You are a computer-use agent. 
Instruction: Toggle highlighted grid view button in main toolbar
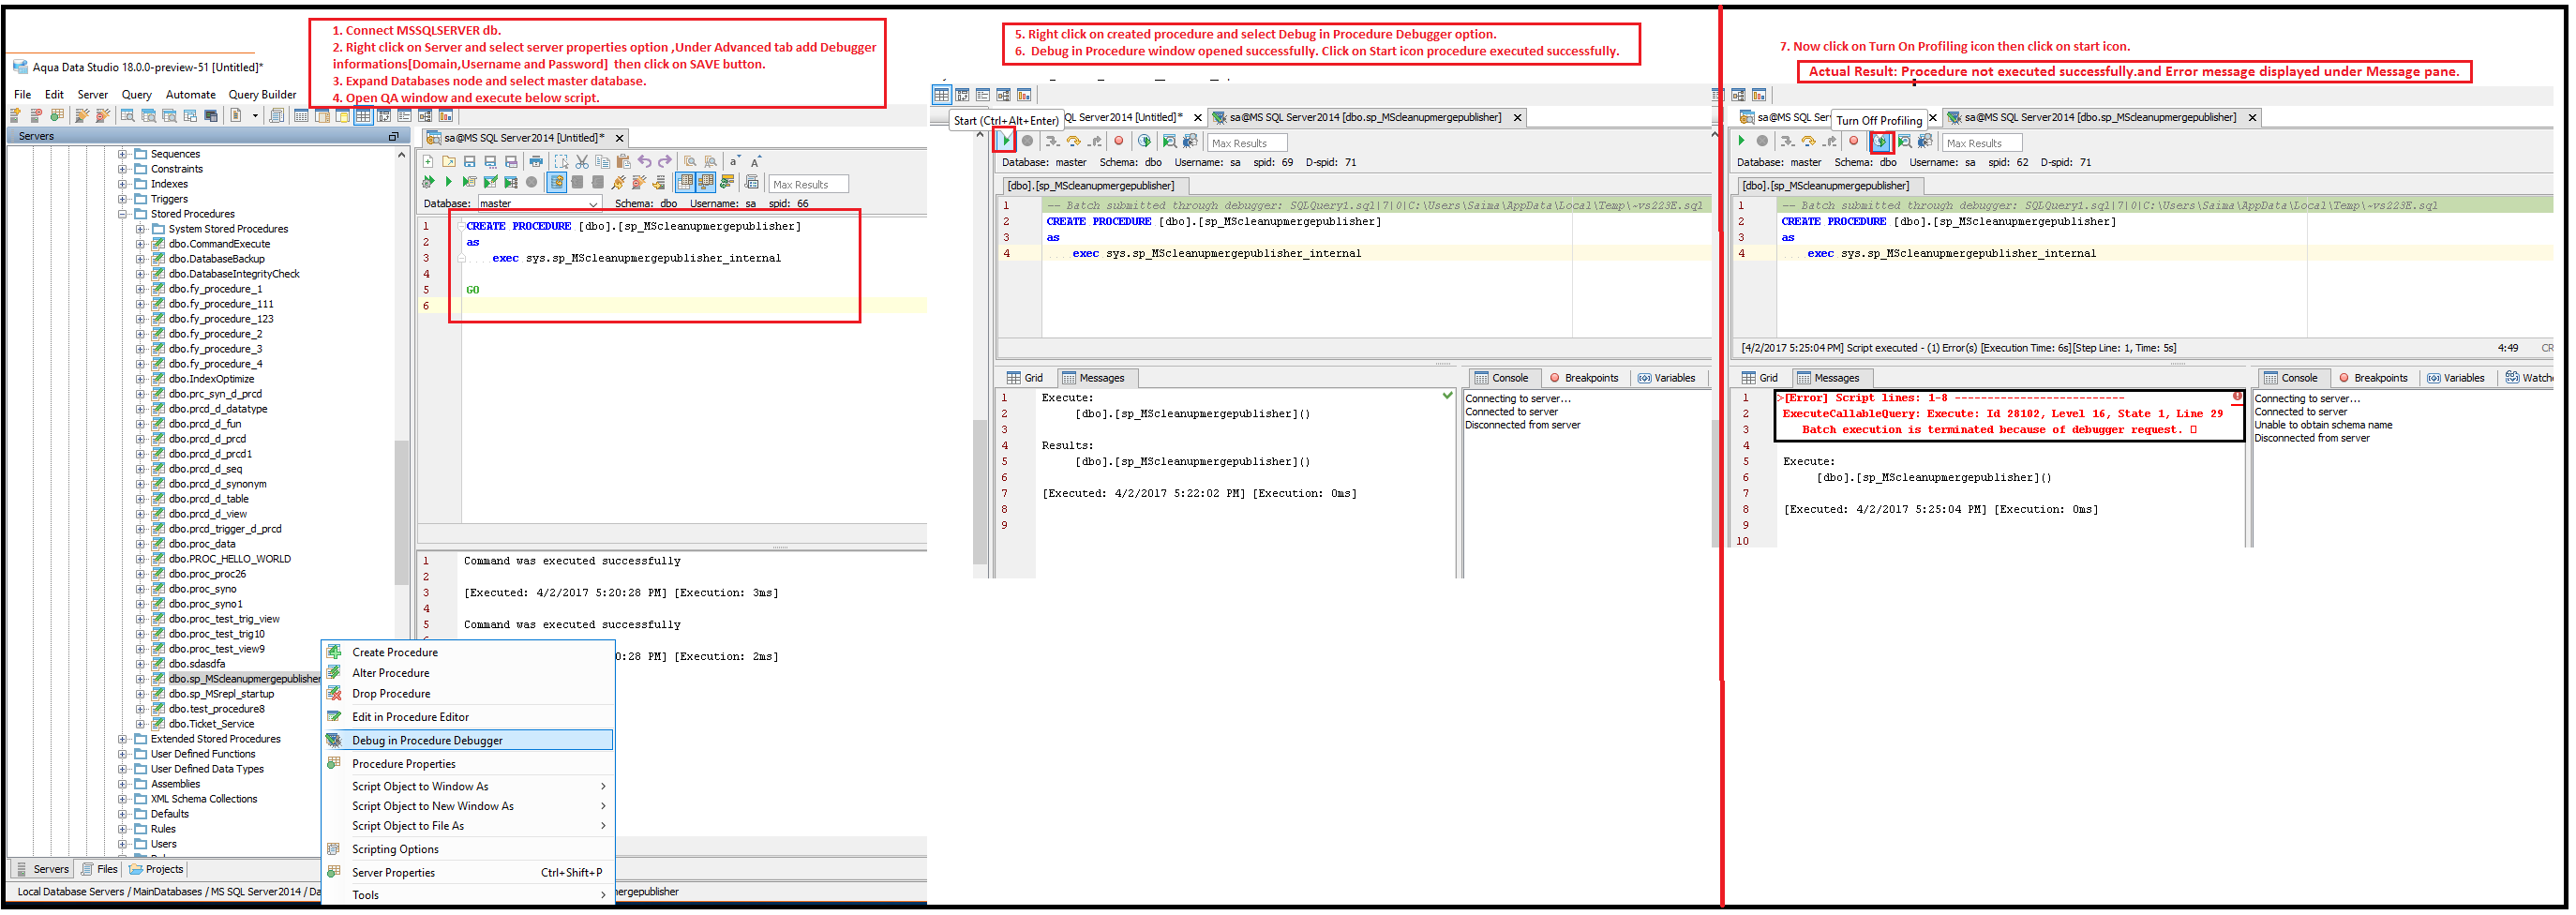click(x=363, y=116)
